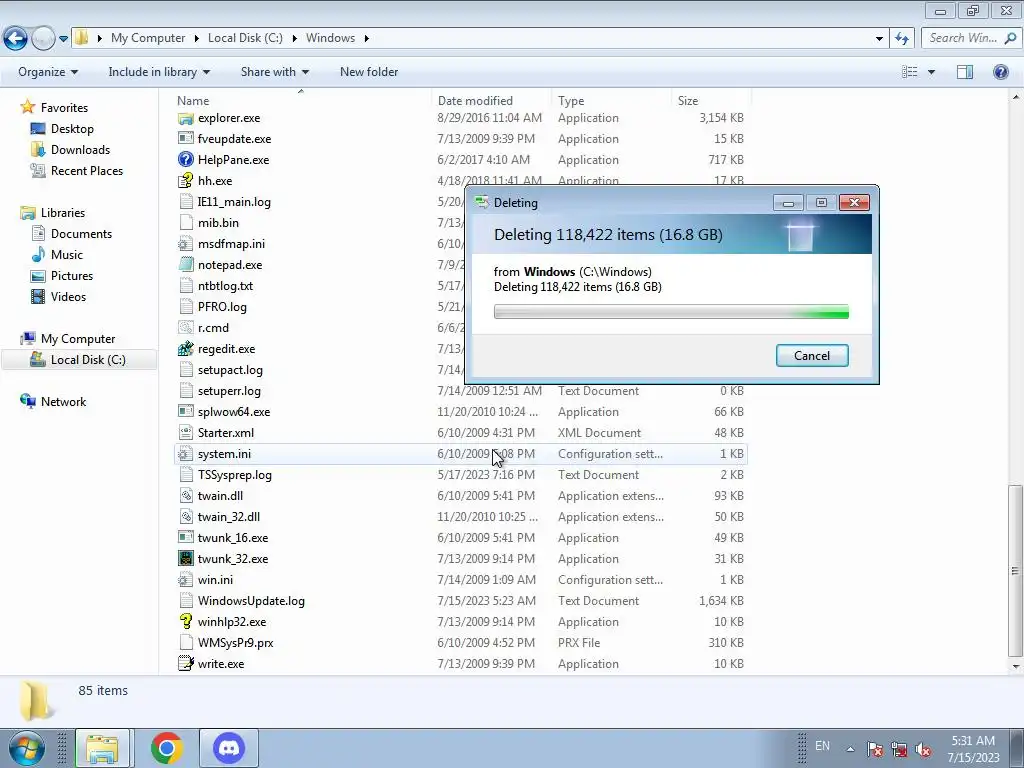This screenshot has width=1024, height=768.
Task: Sort by the Date modified column header
Action: 475,101
